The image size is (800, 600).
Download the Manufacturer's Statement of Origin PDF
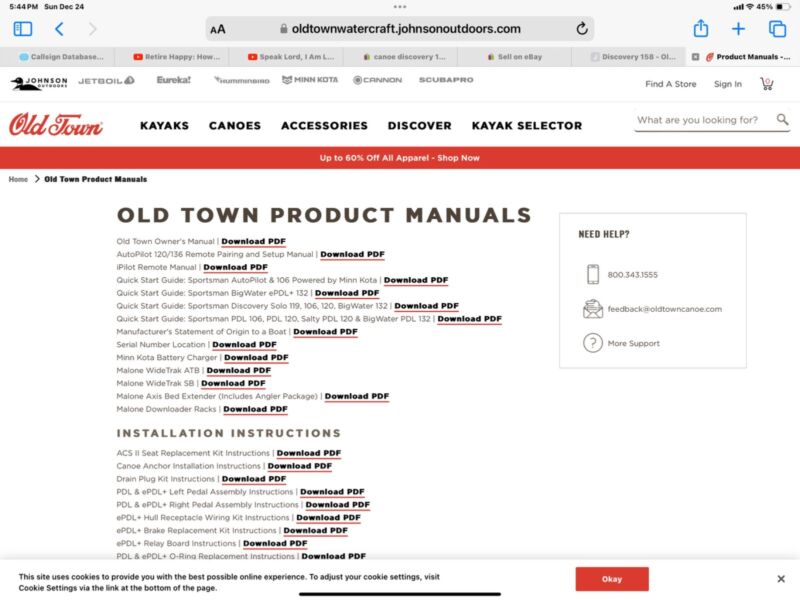coord(326,332)
